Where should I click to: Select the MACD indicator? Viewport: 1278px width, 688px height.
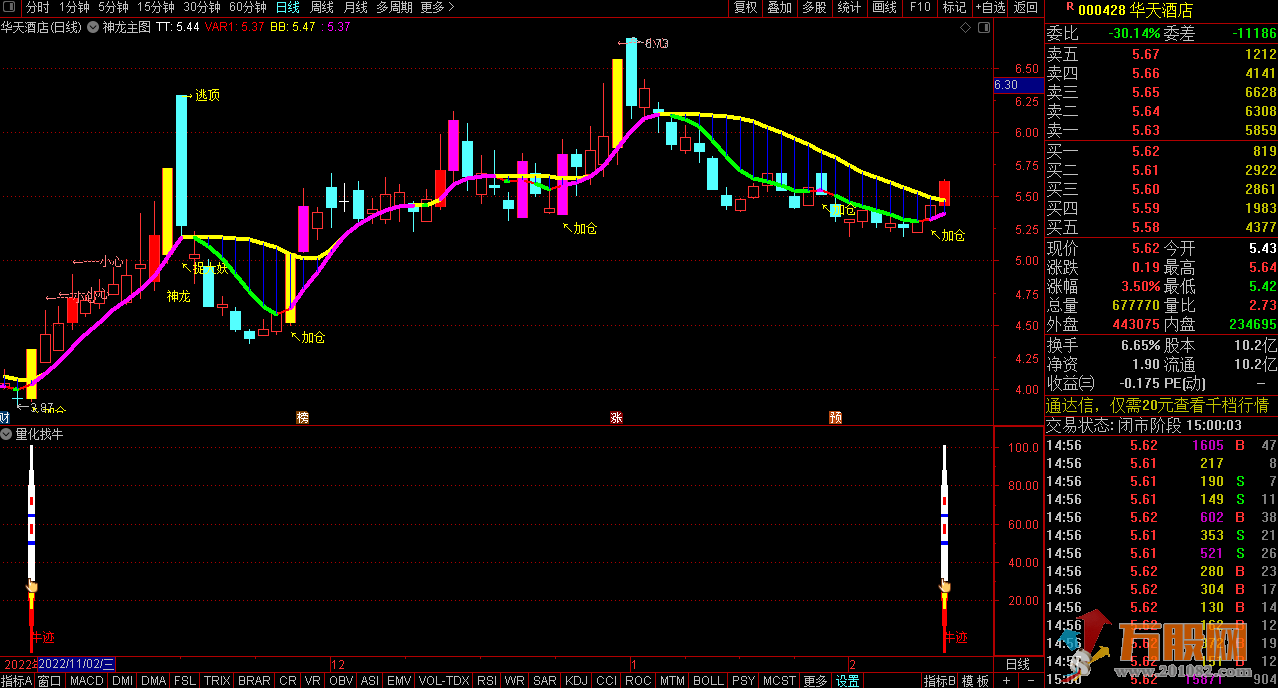[x=86, y=681]
